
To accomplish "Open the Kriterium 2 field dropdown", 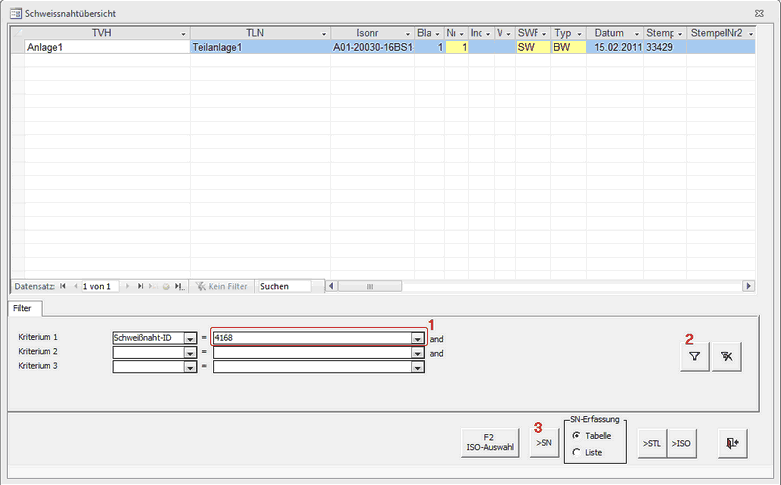I will click(190, 353).
